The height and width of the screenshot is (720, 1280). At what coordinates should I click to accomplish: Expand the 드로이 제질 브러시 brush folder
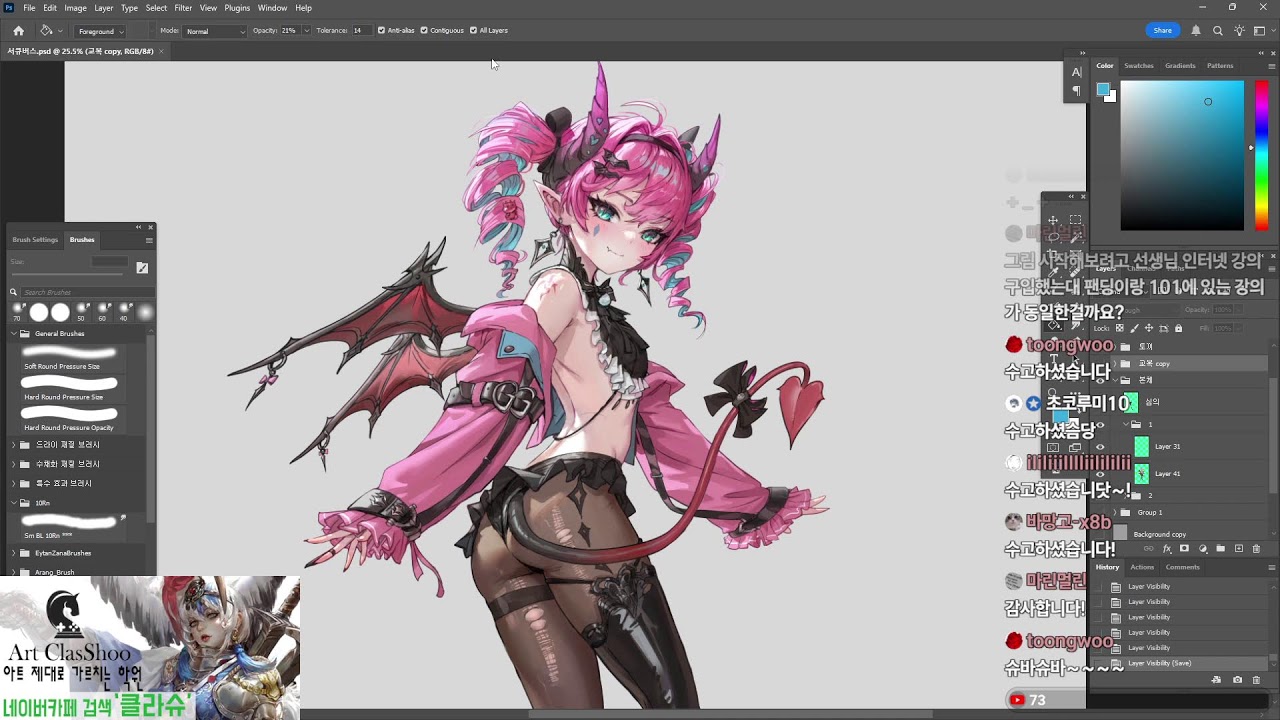pos(14,444)
